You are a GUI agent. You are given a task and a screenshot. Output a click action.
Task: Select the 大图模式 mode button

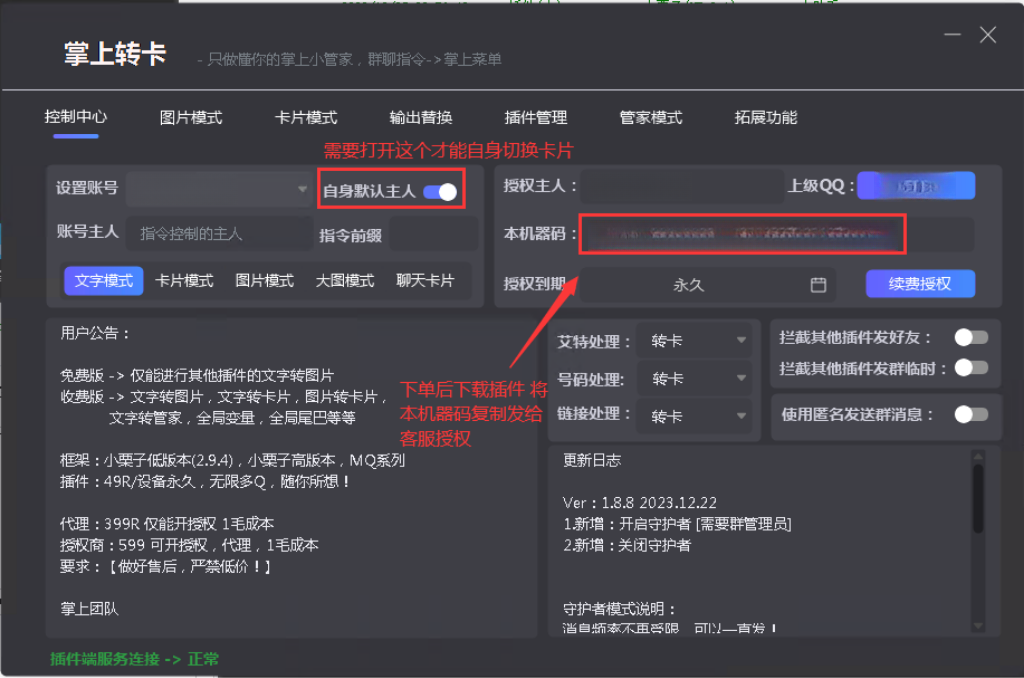345,281
